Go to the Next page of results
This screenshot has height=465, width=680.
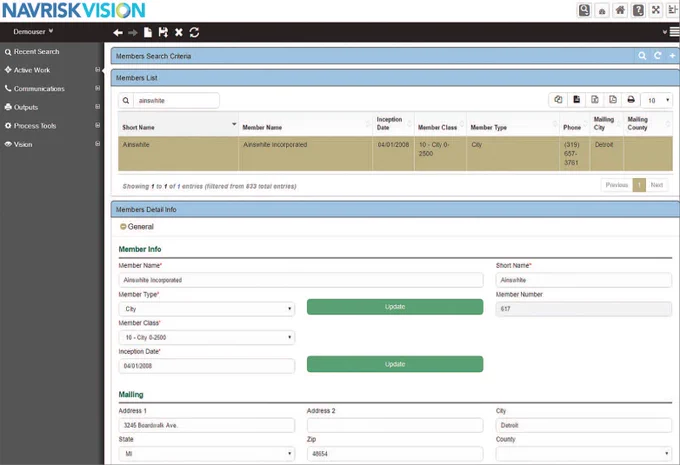[657, 185]
